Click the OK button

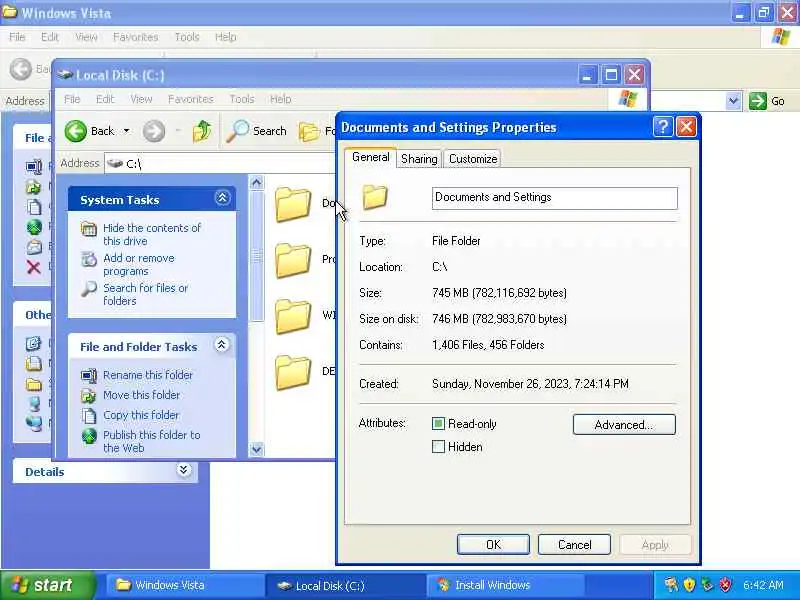pos(493,544)
